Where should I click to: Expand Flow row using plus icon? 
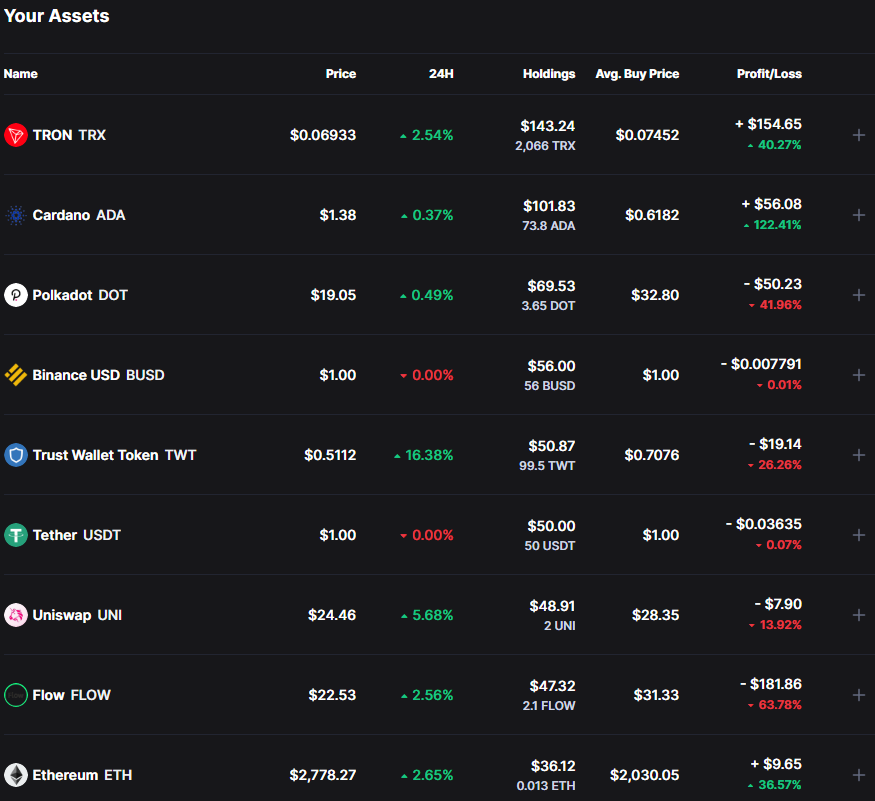click(x=858, y=695)
